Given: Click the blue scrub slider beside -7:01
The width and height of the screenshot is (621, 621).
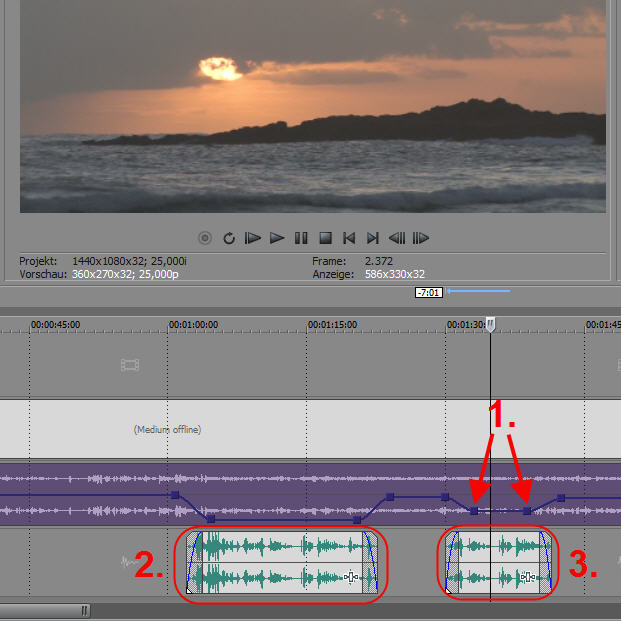Looking at the screenshot, I should tap(479, 291).
